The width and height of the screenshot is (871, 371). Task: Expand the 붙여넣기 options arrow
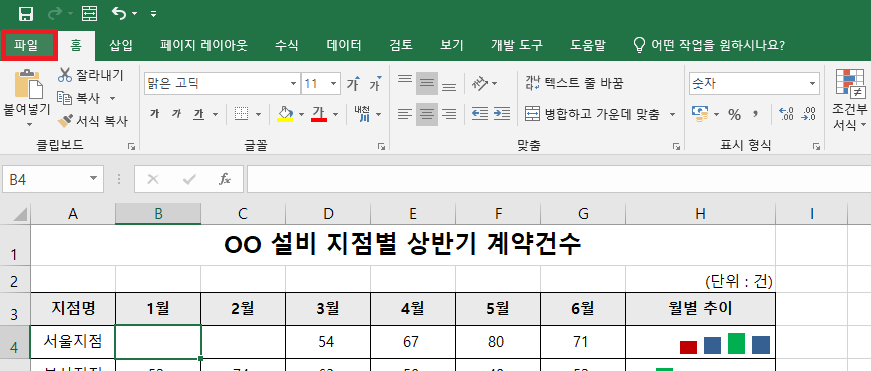[28, 124]
